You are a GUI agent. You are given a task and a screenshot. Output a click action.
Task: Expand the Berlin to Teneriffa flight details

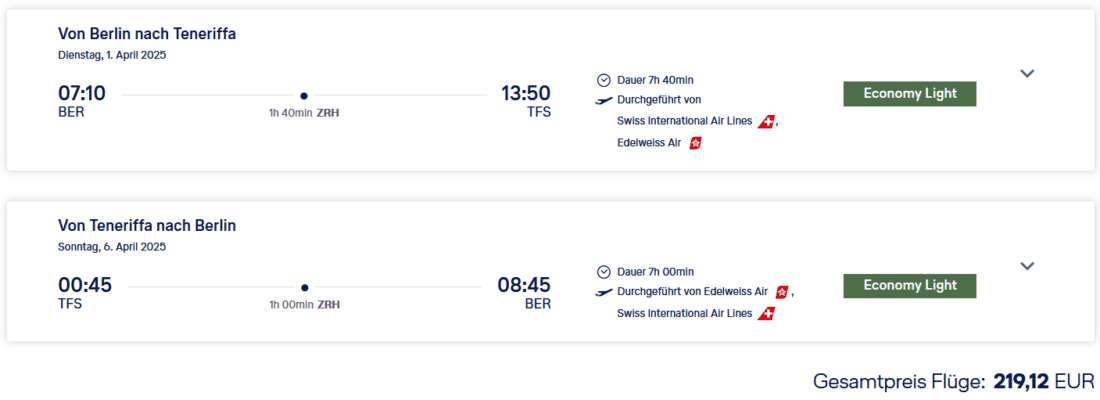(1027, 73)
